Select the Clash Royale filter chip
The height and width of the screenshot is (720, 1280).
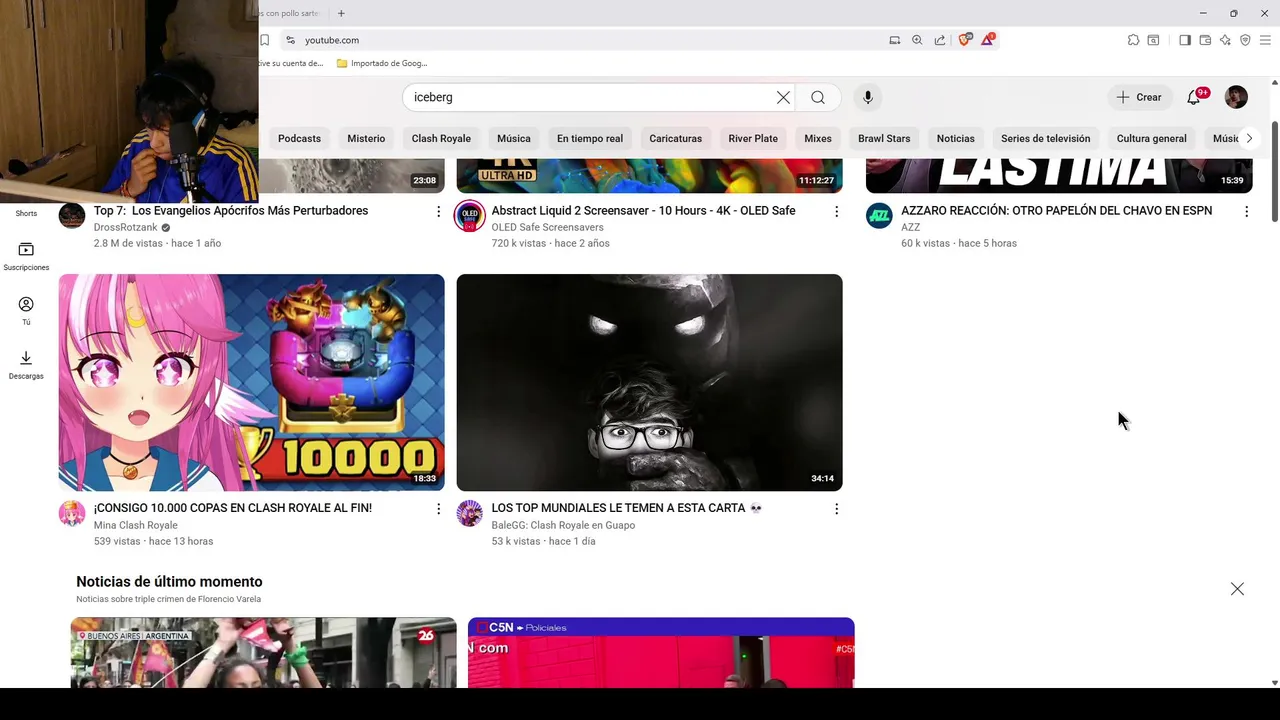441,138
